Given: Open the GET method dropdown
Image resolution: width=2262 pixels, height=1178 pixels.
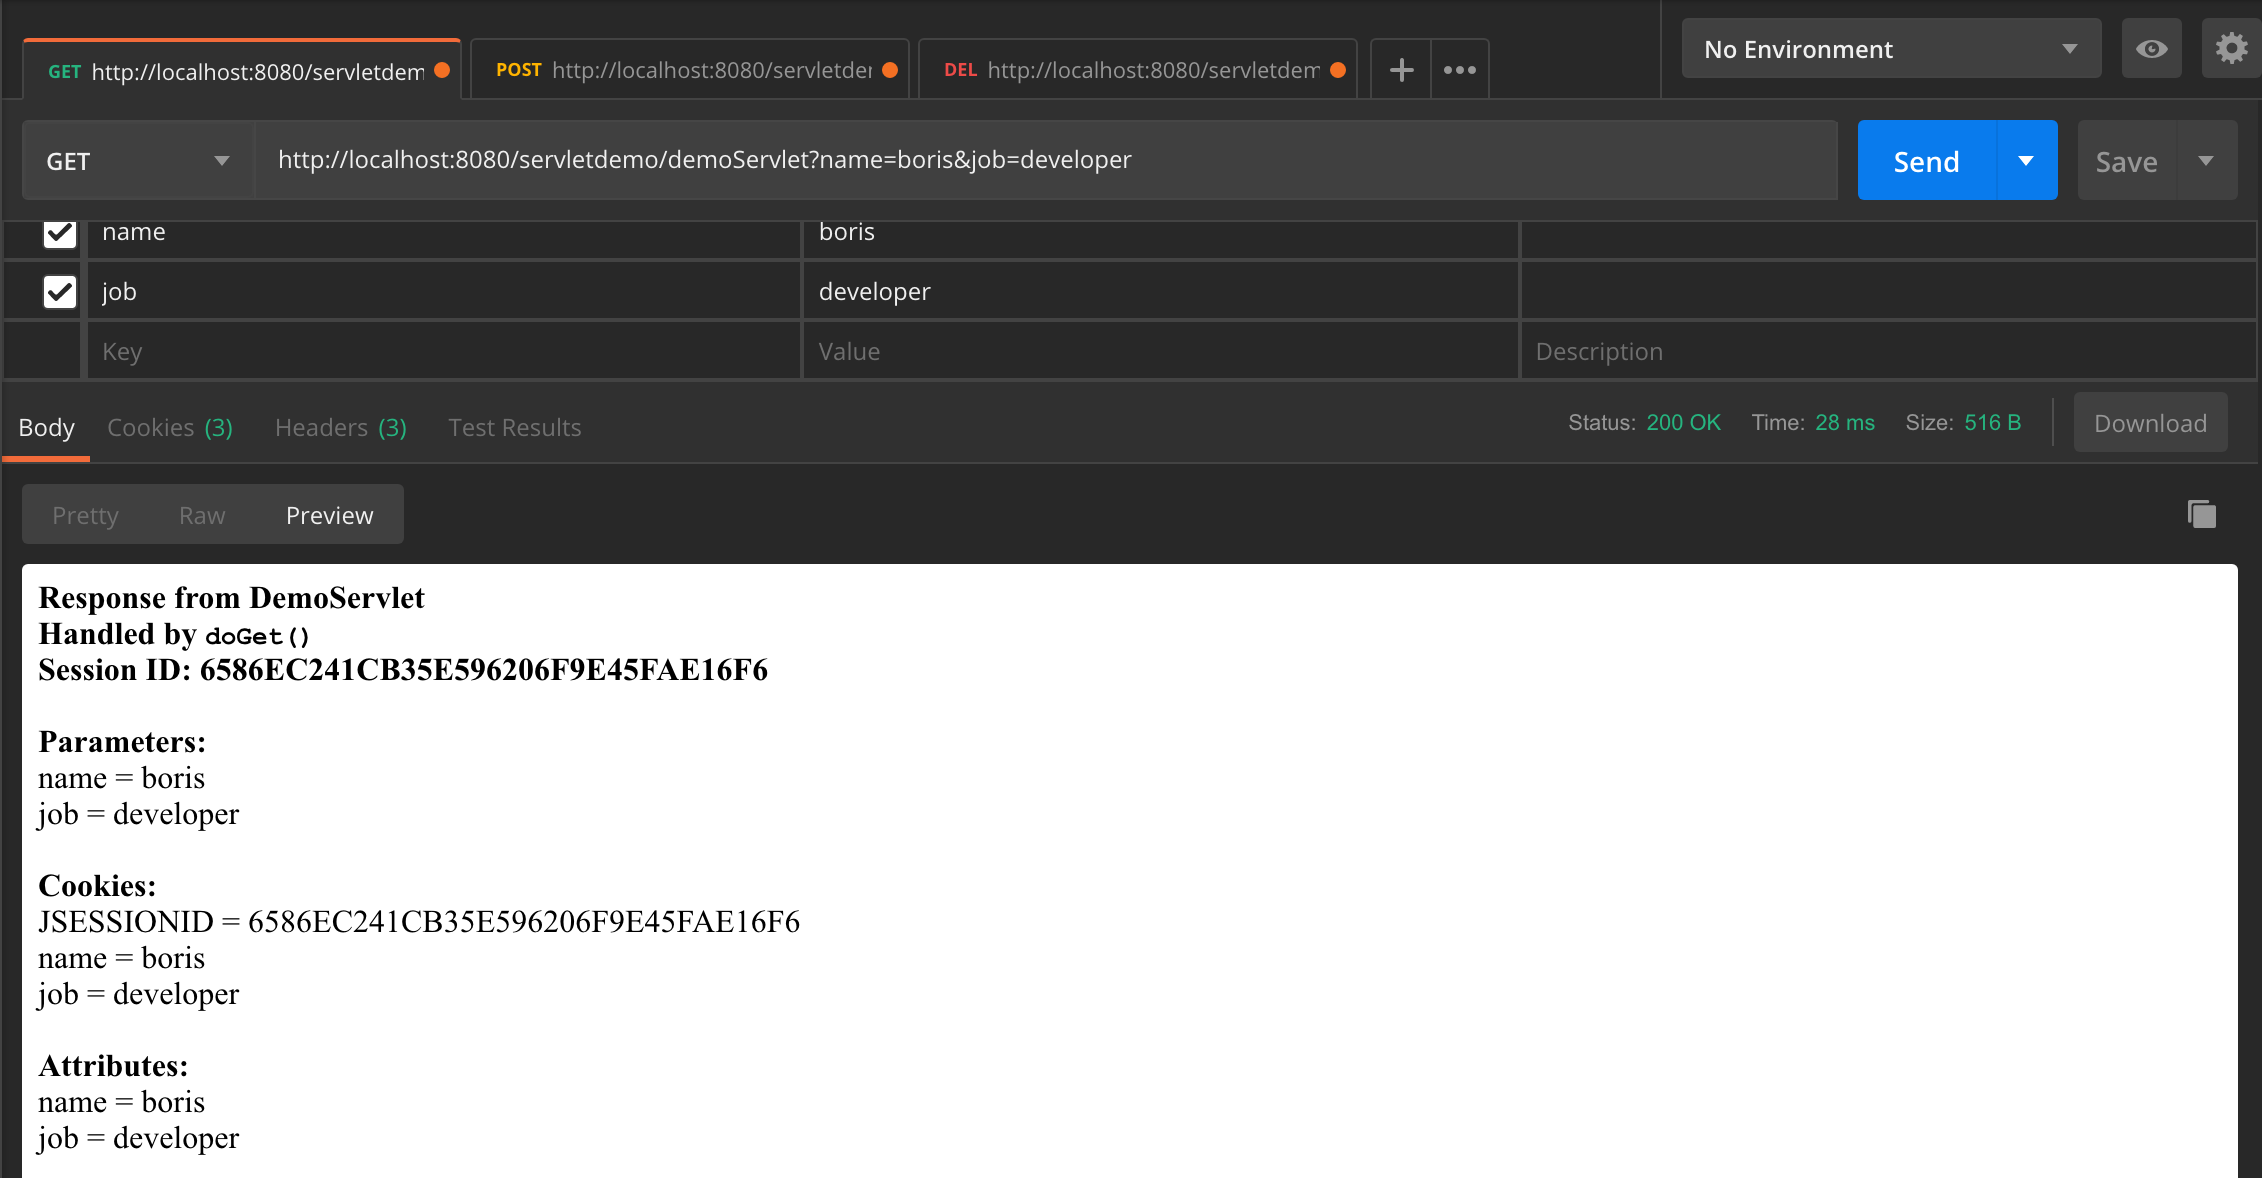Looking at the screenshot, I should [x=135, y=160].
